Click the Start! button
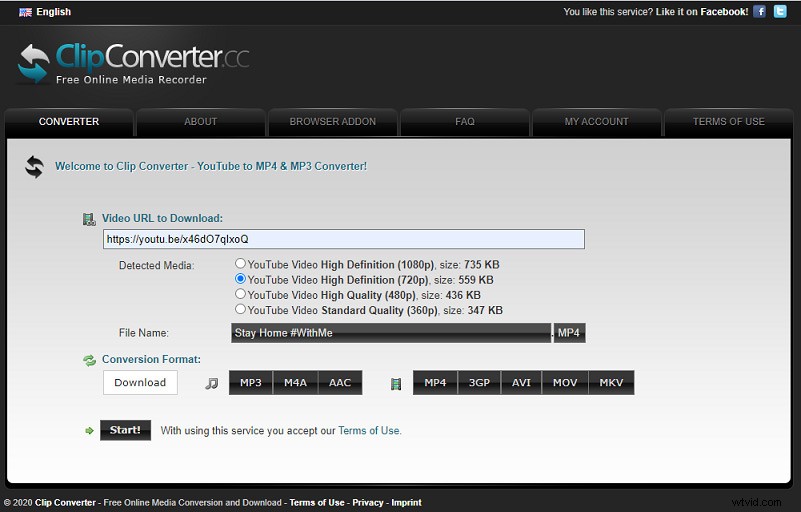The image size is (801, 512). point(125,430)
